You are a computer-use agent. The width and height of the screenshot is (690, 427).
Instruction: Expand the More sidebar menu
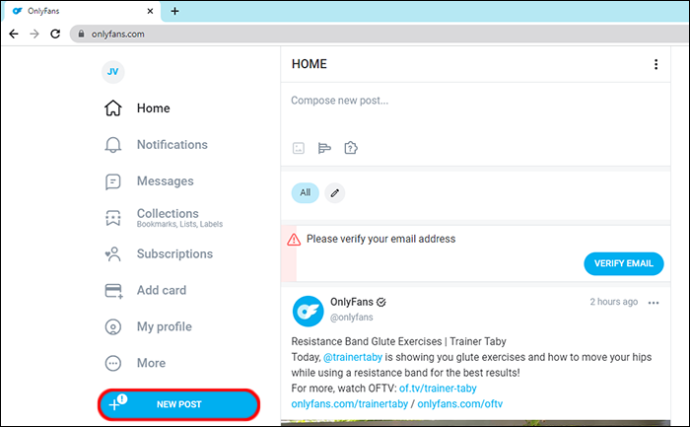(x=151, y=363)
